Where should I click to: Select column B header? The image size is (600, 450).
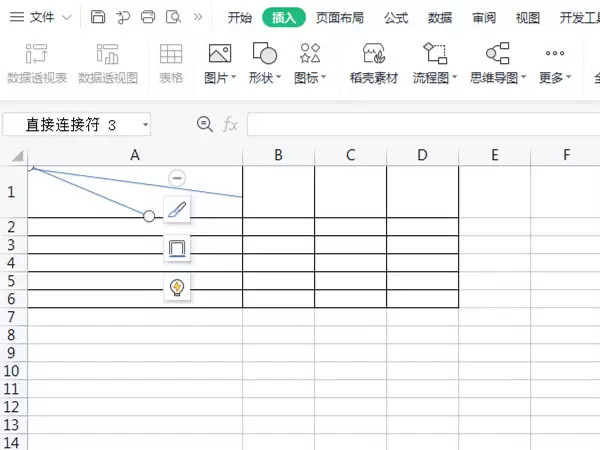tap(279, 155)
